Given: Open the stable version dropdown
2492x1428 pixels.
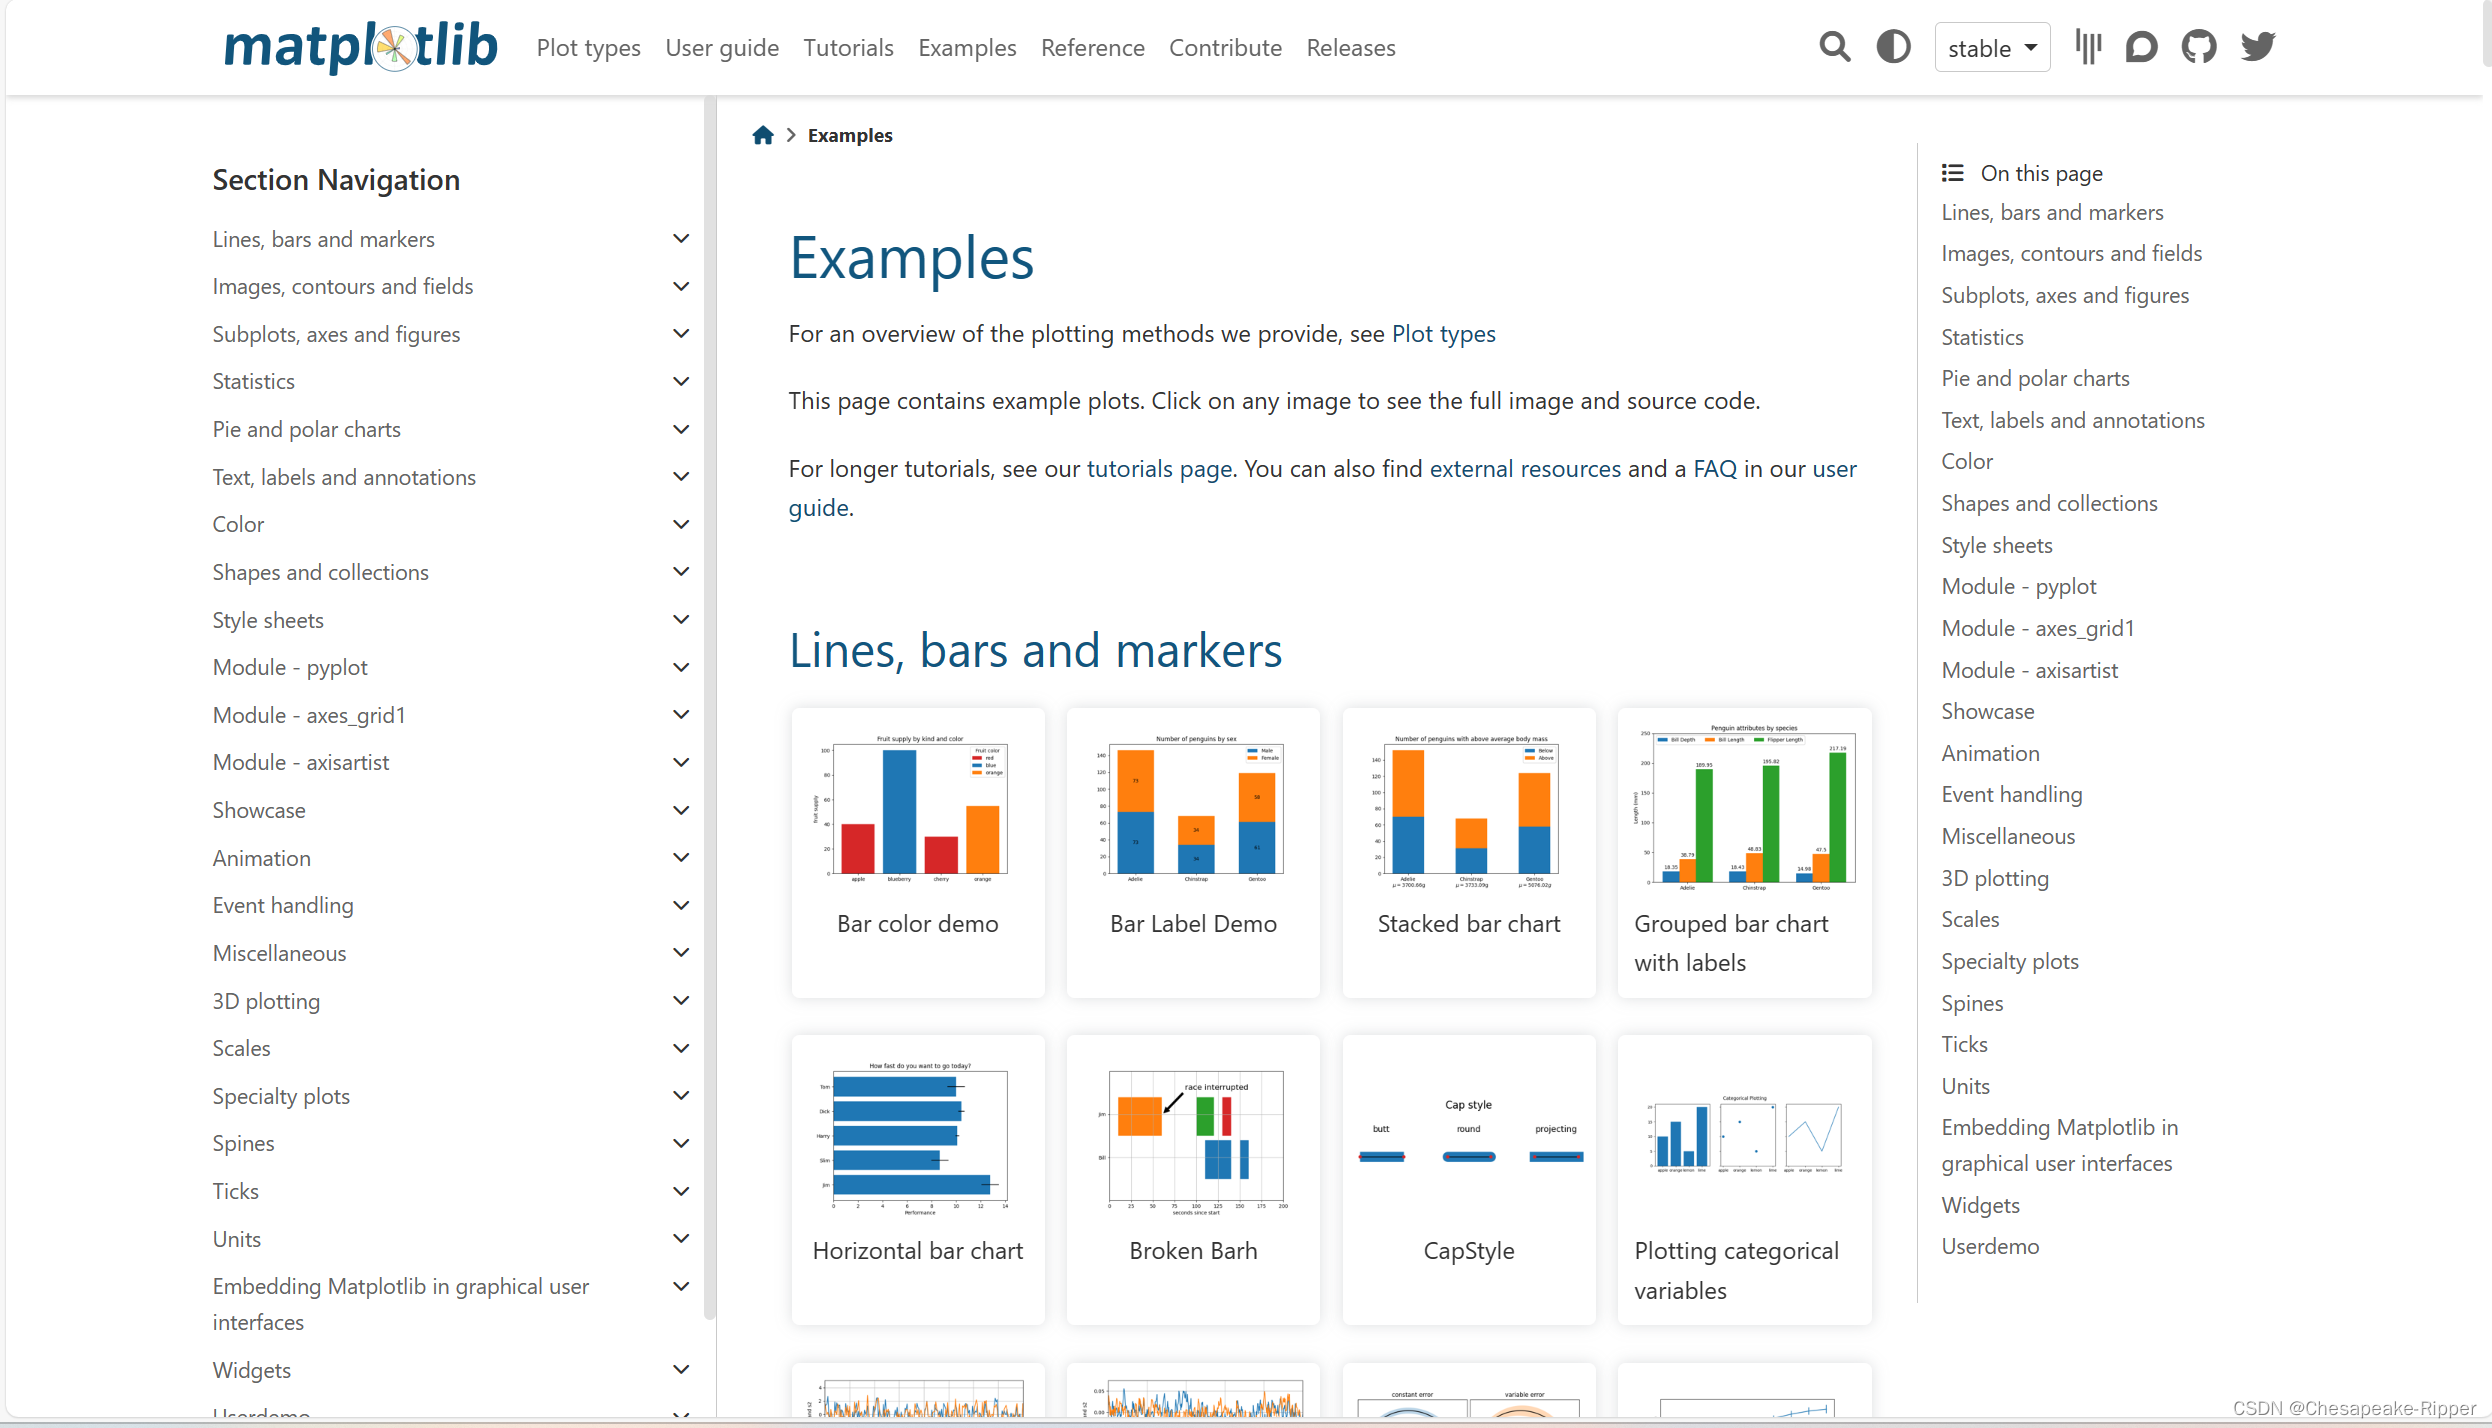Looking at the screenshot, I should coord(1991,48).
